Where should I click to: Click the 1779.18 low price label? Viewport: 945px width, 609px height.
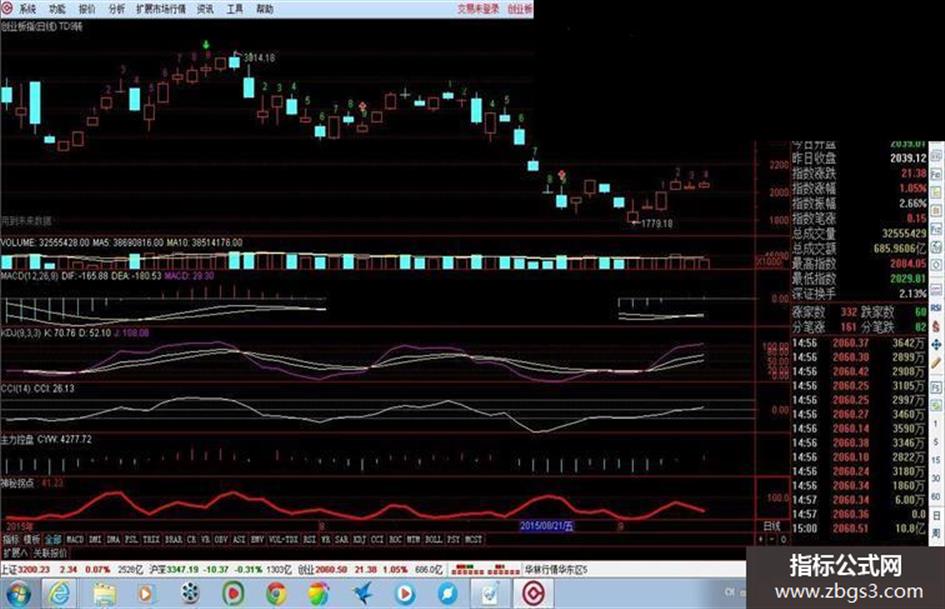pos(656,223)
